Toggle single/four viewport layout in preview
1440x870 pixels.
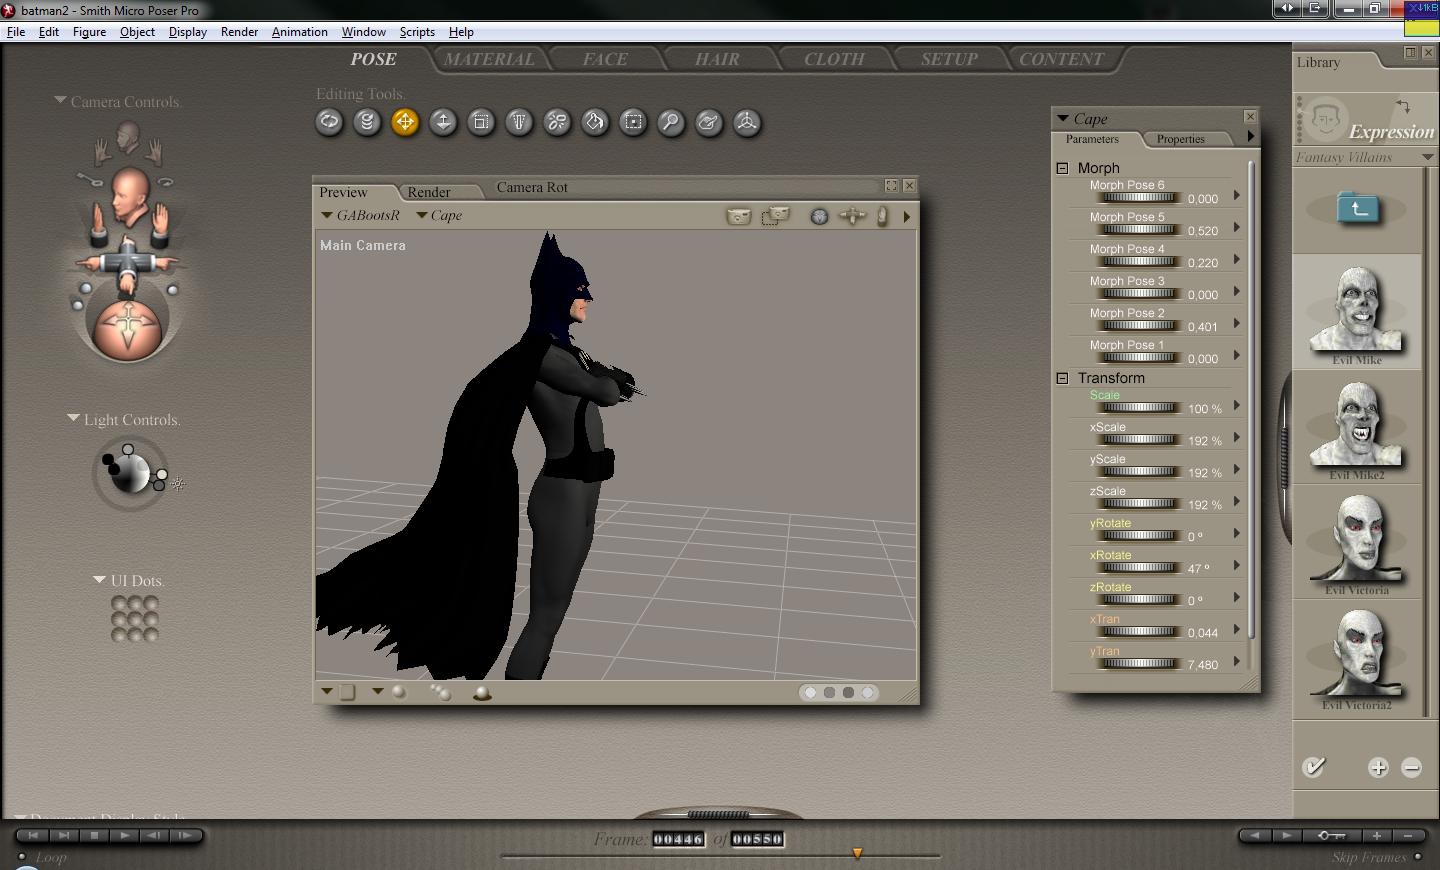pos(347,692)
